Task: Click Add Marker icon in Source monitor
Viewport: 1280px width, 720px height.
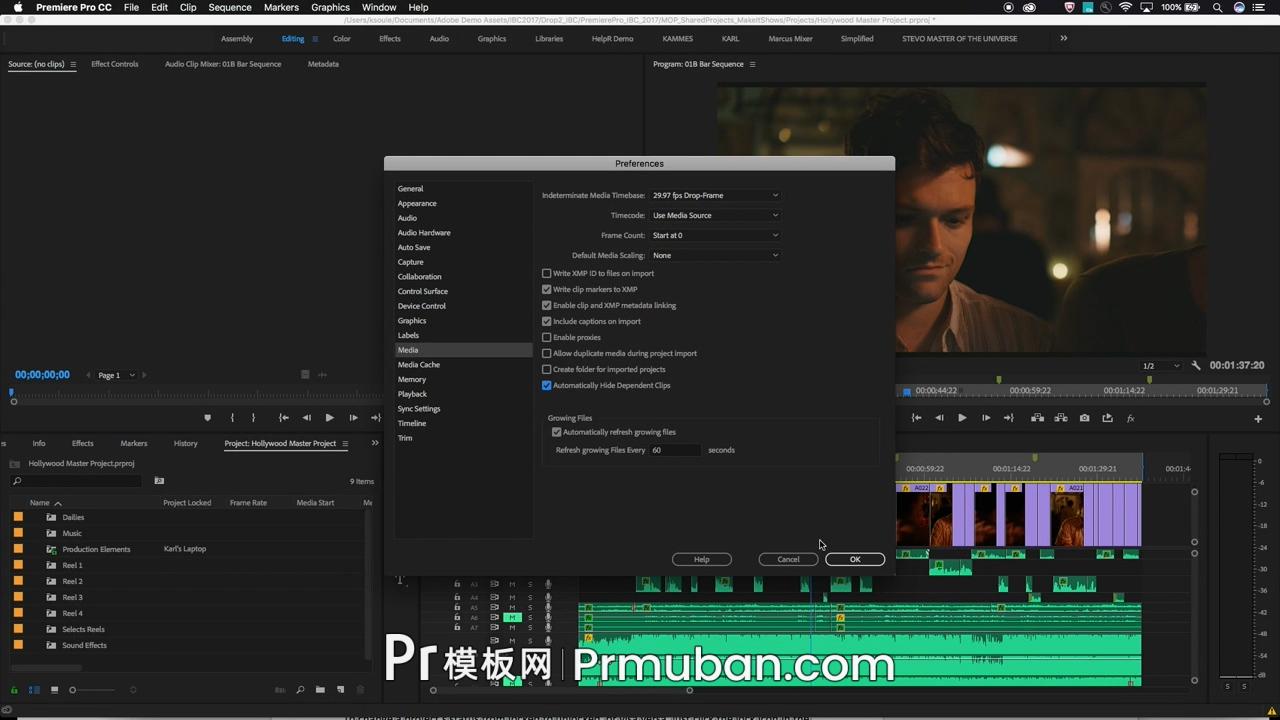Action: click(x=208, y=418)
